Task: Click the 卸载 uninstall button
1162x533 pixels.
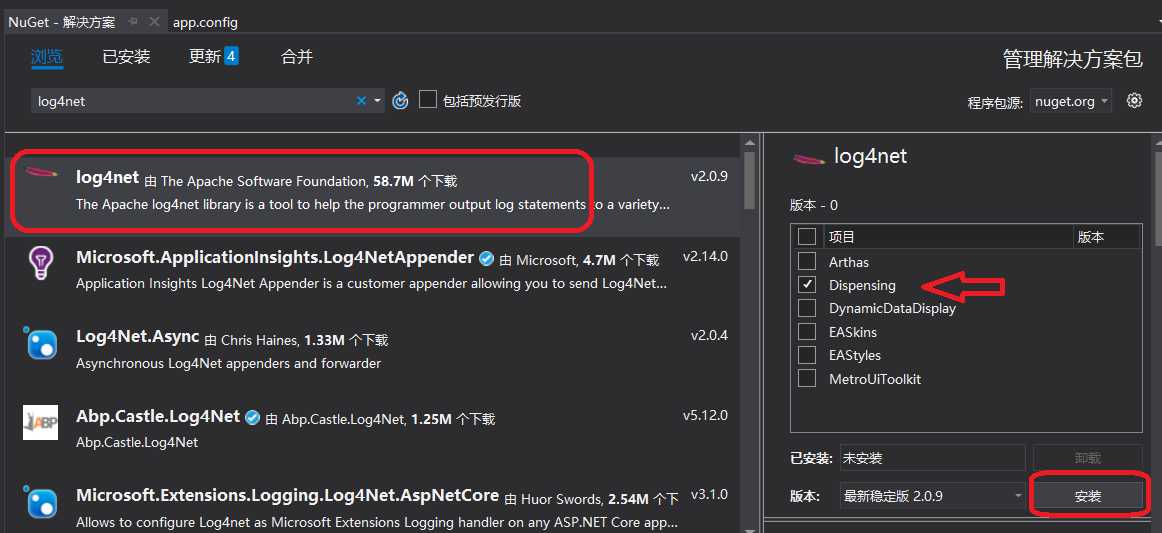Action: pyautogui.click(x=1088, y=458)
